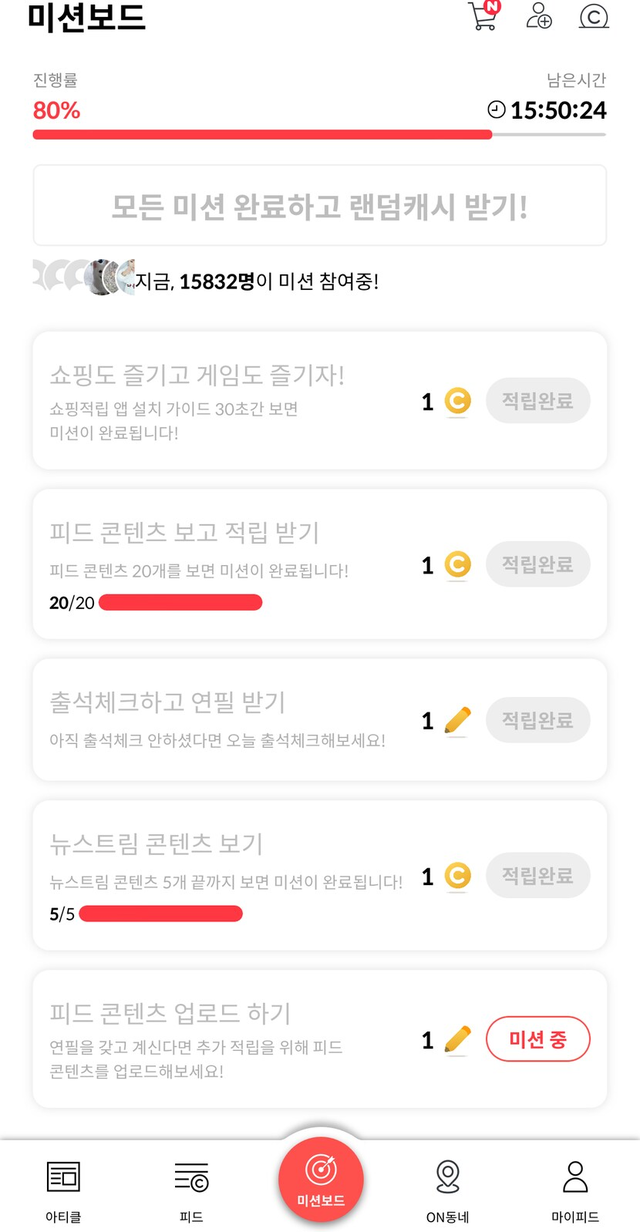Tap the coin icon on 피드 콘텐츠 보고 mission
Viewport: 640px width, 1232px height.
(457, 566)
